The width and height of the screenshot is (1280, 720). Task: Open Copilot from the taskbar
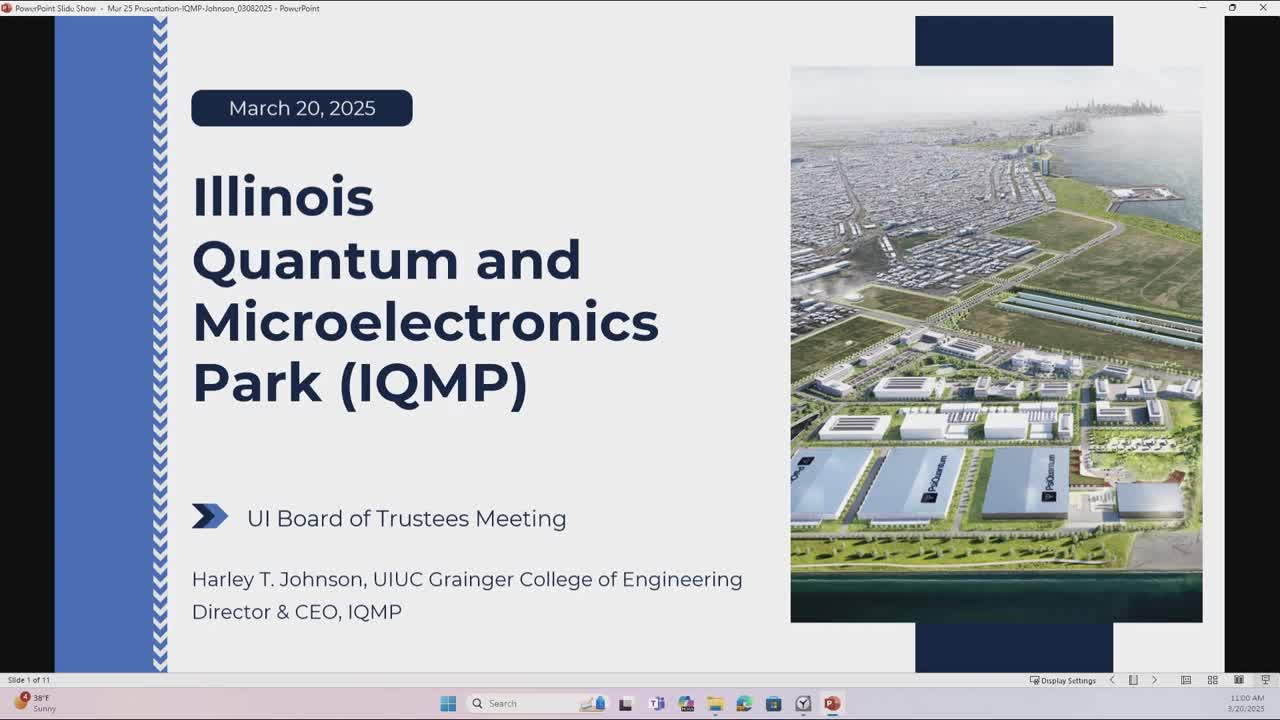(x=686, y=704)
